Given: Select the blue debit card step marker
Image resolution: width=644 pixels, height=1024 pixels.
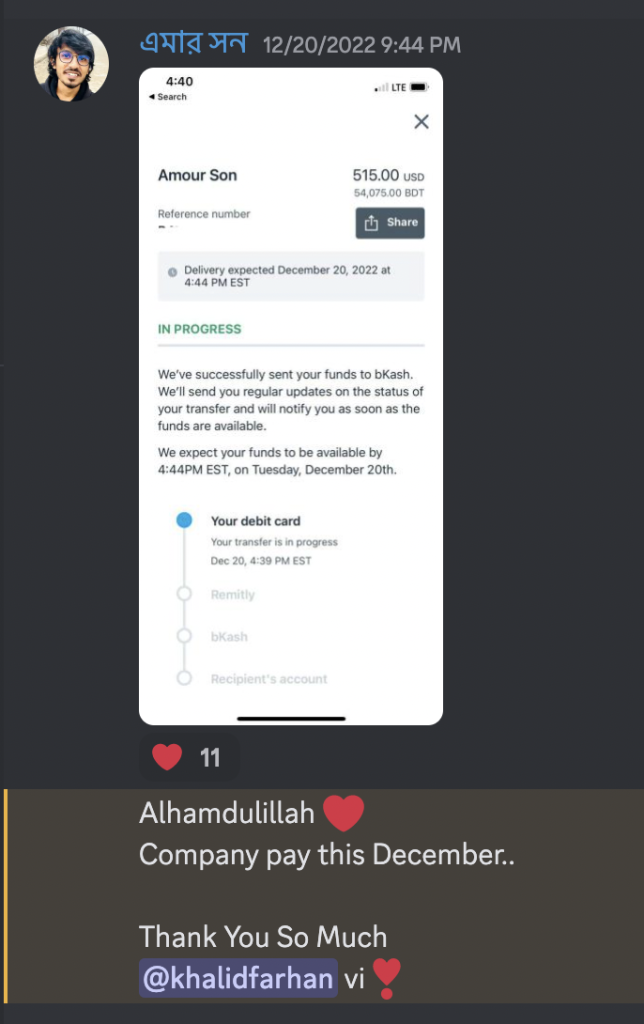Looking at the screenshot, I should pyautogui.click(x=184, y=520).
